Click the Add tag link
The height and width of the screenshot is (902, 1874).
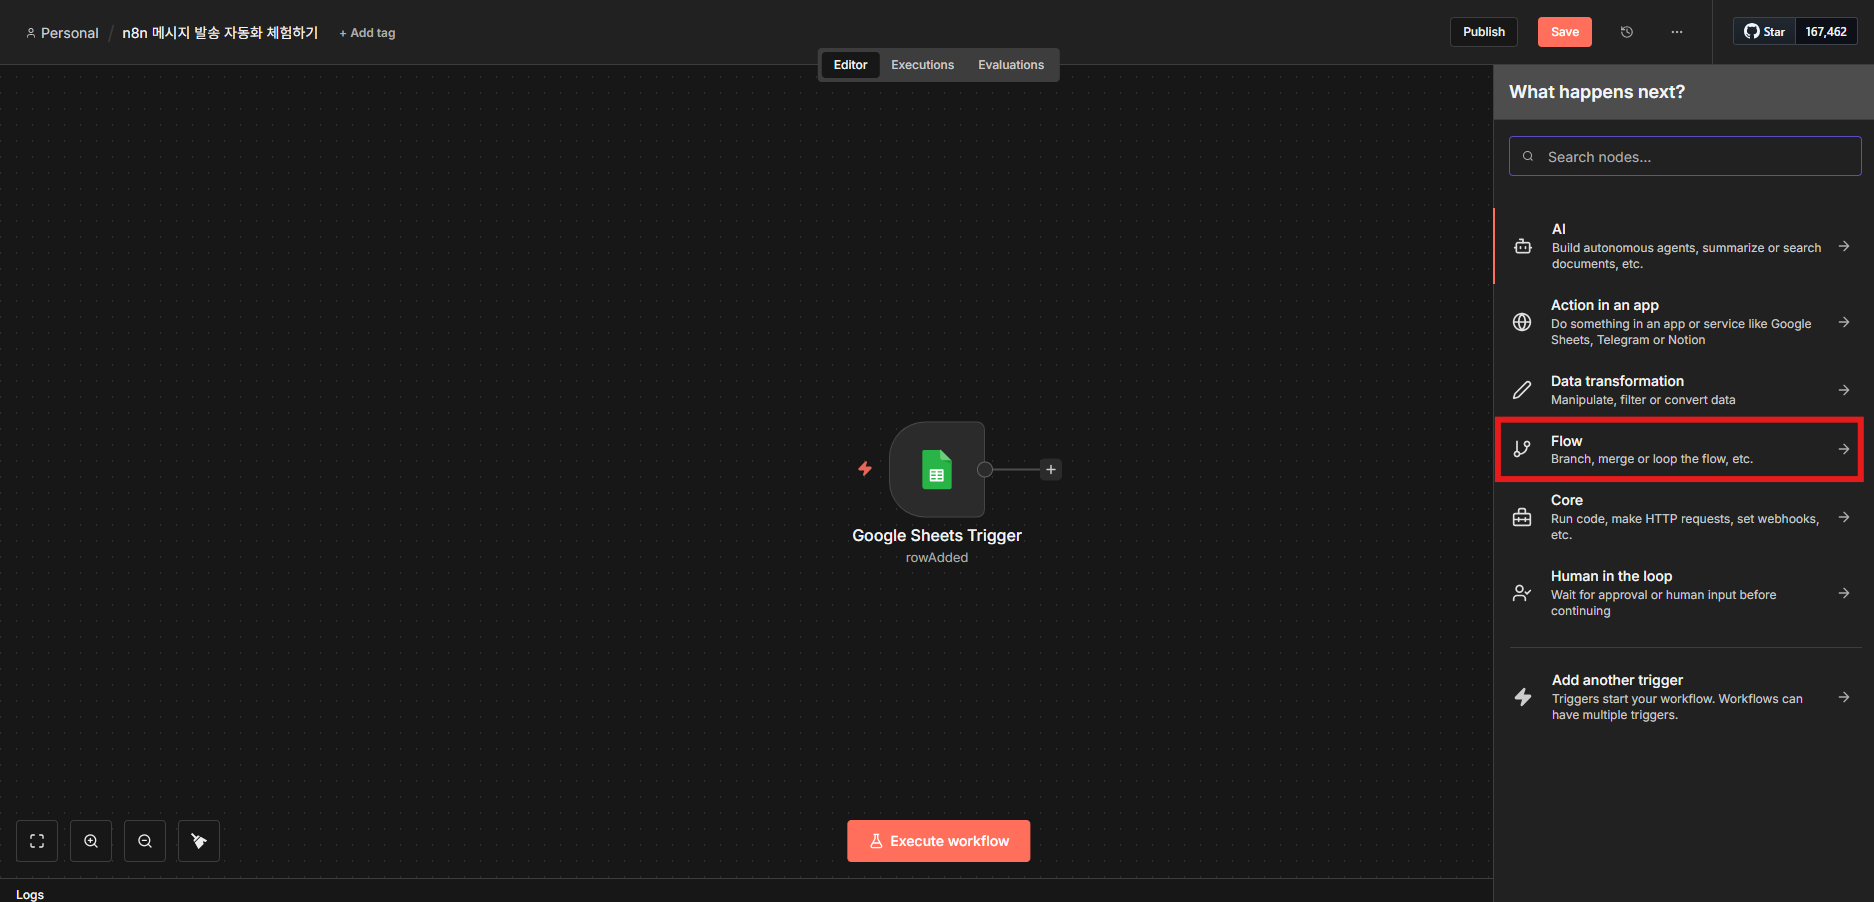coord(368,33)
